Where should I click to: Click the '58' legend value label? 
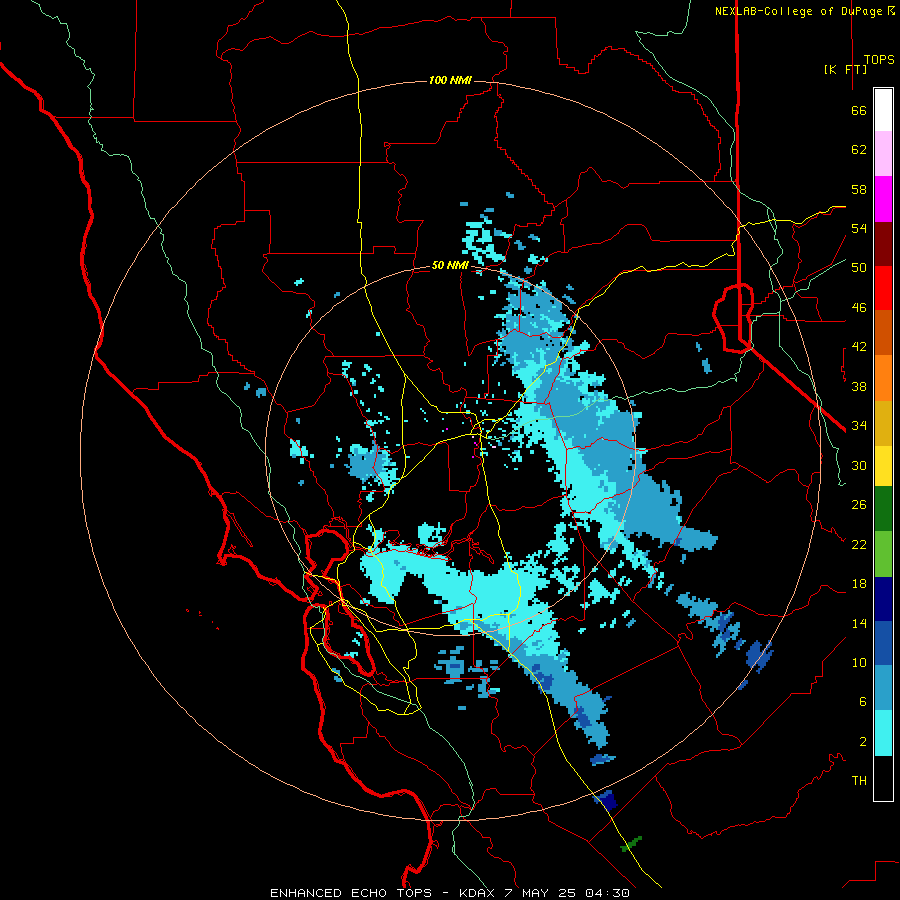[x=858, y=189]
